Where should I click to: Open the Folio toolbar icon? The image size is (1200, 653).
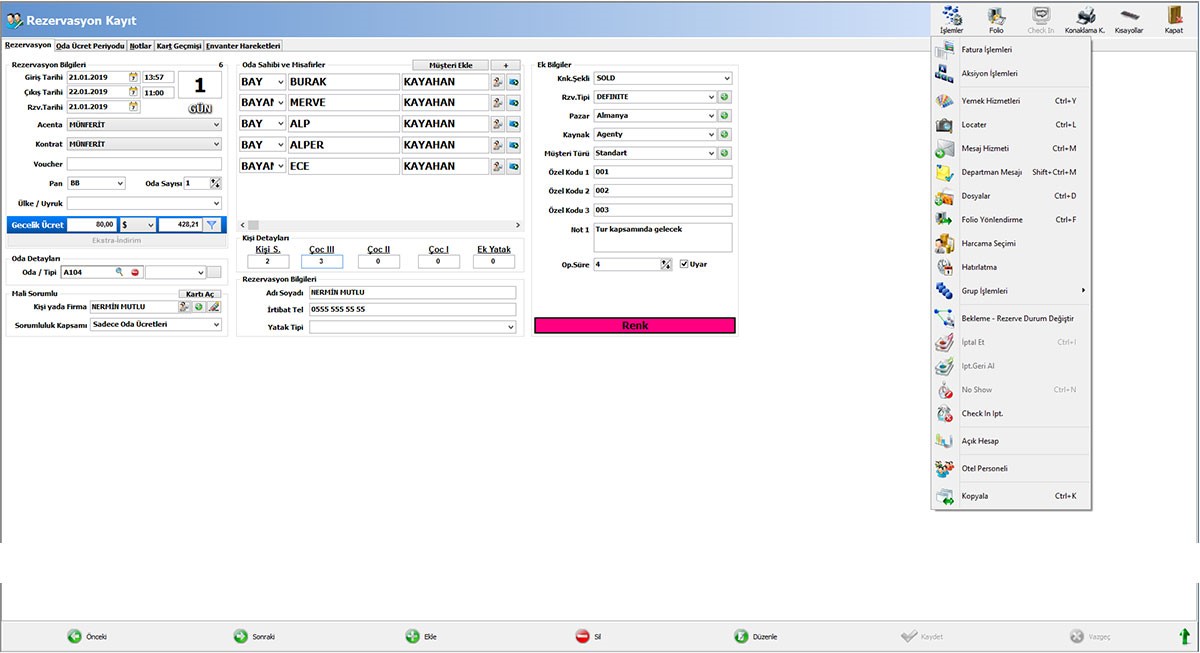[996, 16]
